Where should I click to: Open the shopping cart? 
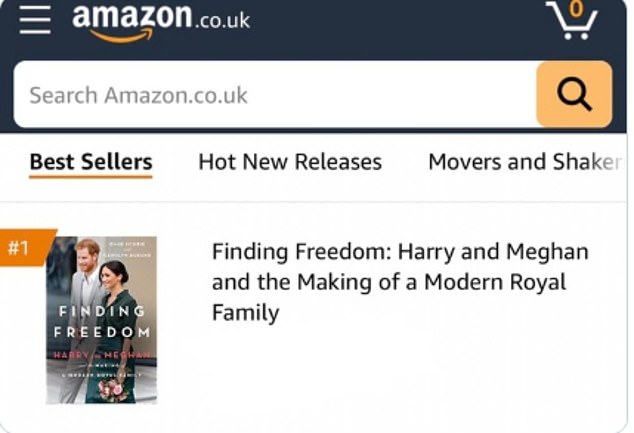[571, 22]
